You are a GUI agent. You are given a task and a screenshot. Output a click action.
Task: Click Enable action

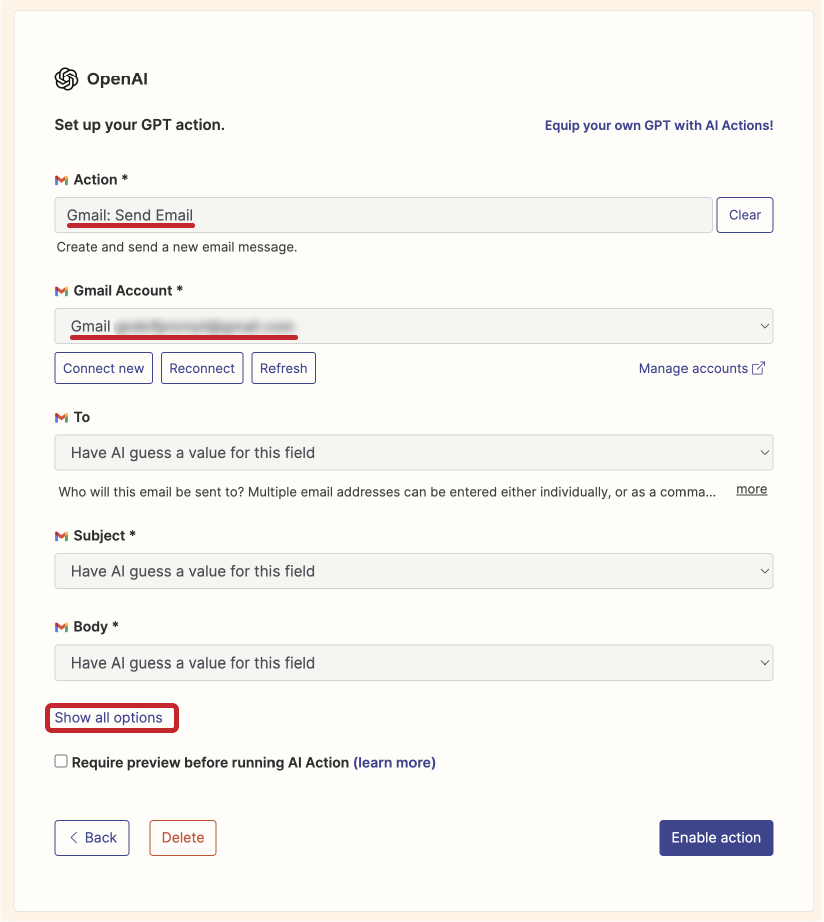[716, 837]
